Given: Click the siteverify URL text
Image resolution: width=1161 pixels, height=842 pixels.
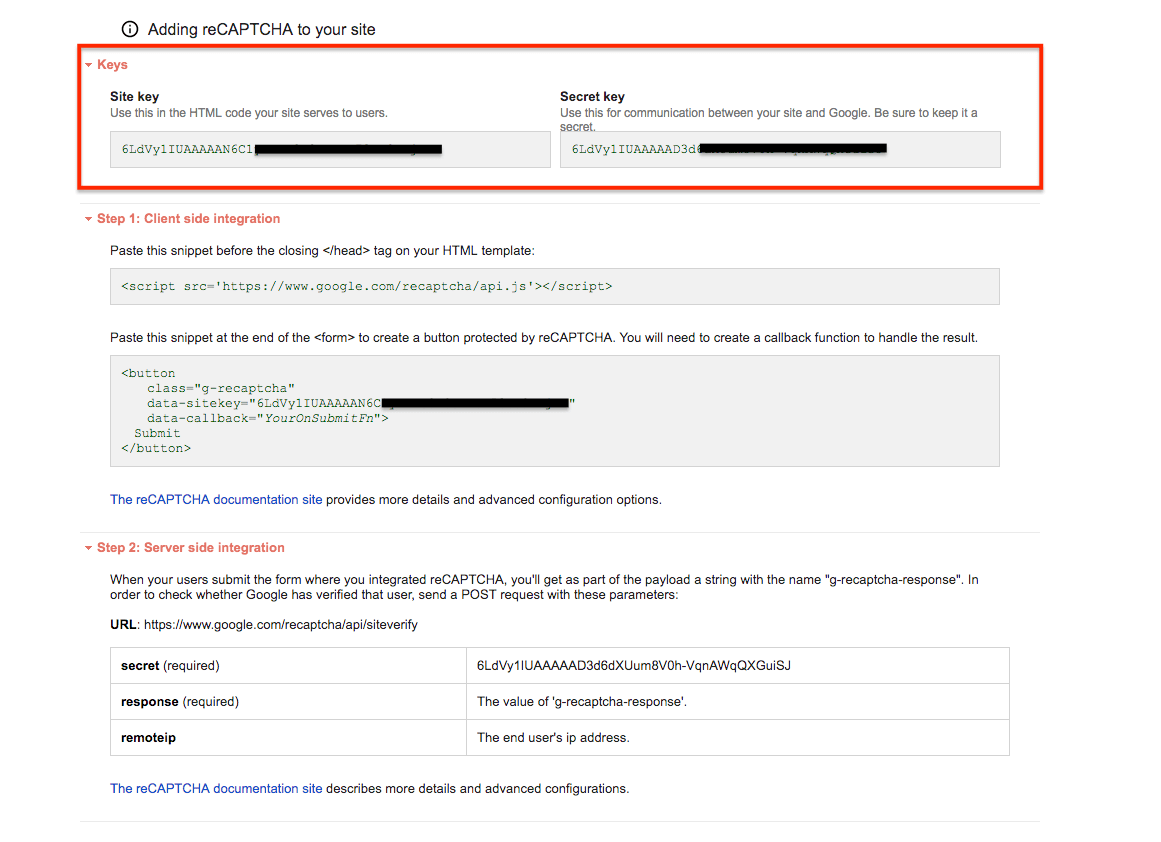Looking at the screenshot, I should click(x=280, y=624).
